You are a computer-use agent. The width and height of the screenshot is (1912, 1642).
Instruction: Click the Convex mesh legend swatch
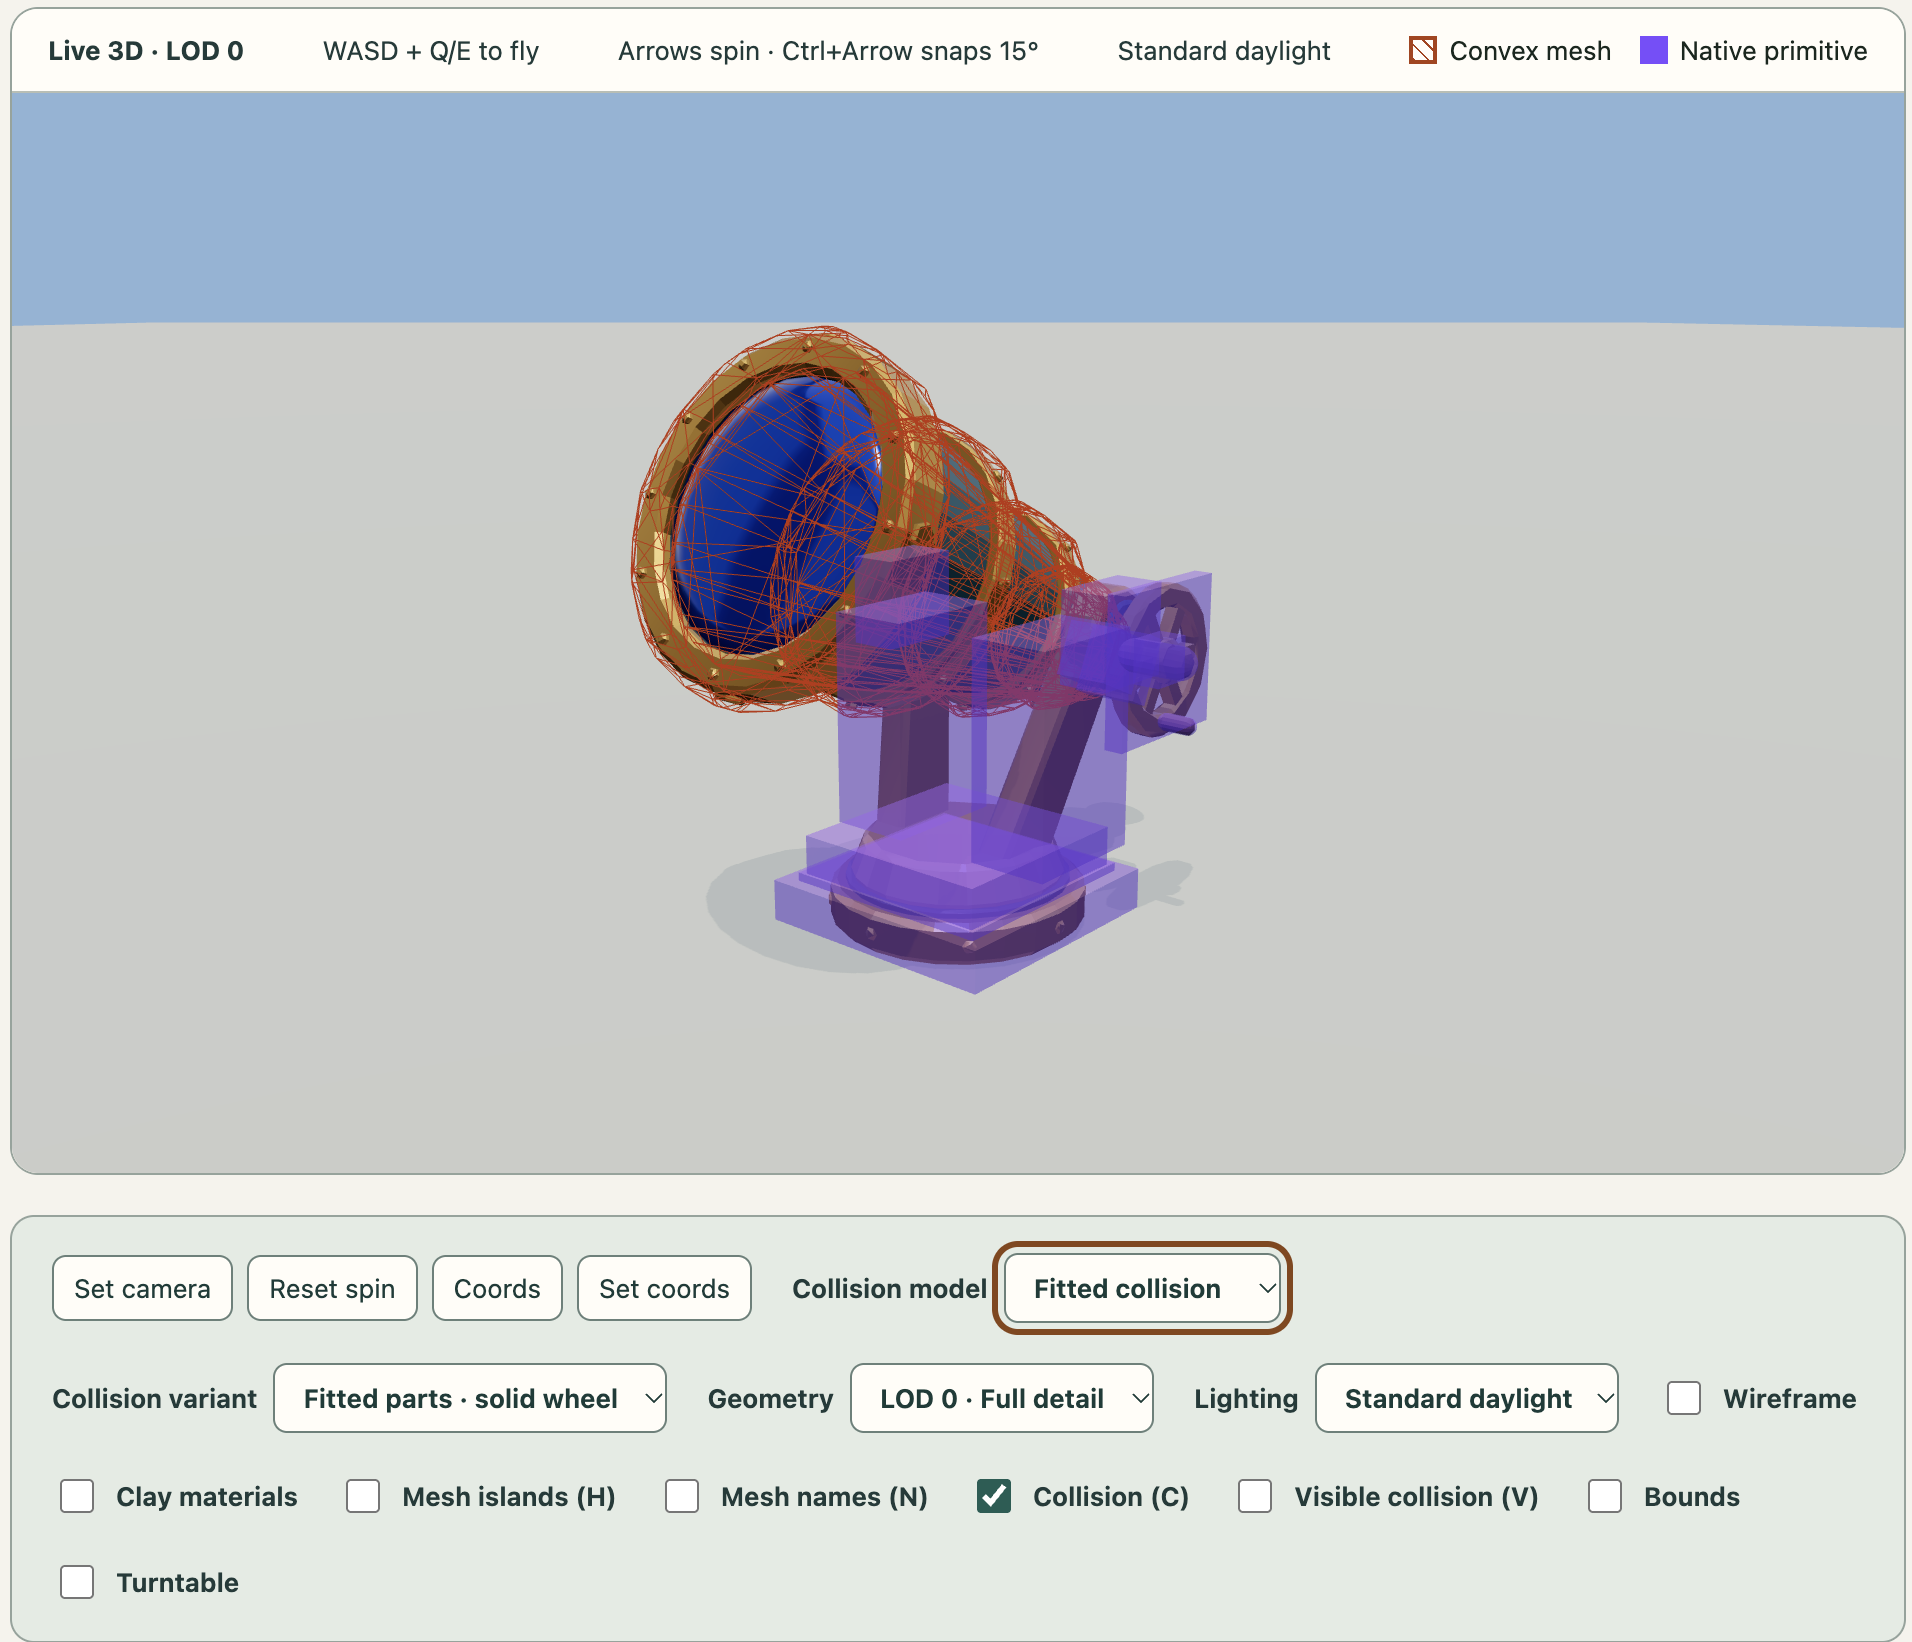tap(1422, 50)
